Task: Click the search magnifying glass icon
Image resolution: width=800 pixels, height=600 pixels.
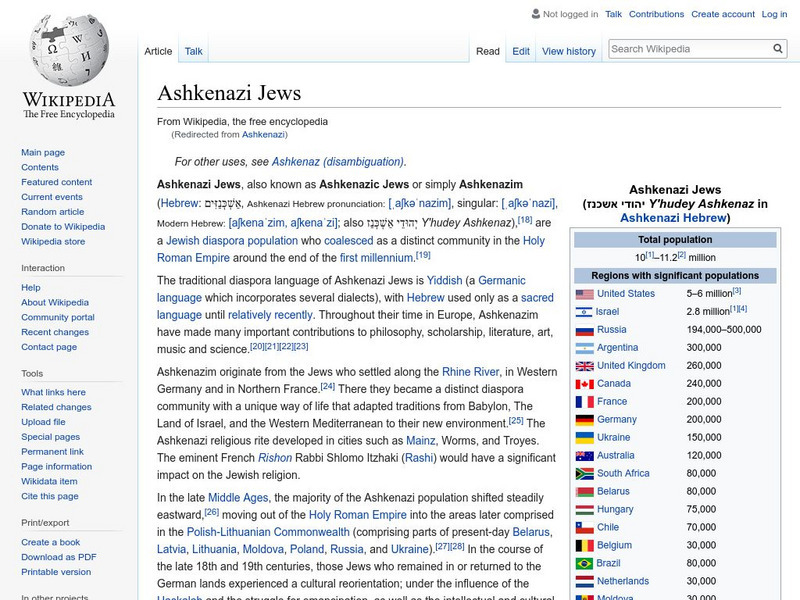Action: [779, 48]
